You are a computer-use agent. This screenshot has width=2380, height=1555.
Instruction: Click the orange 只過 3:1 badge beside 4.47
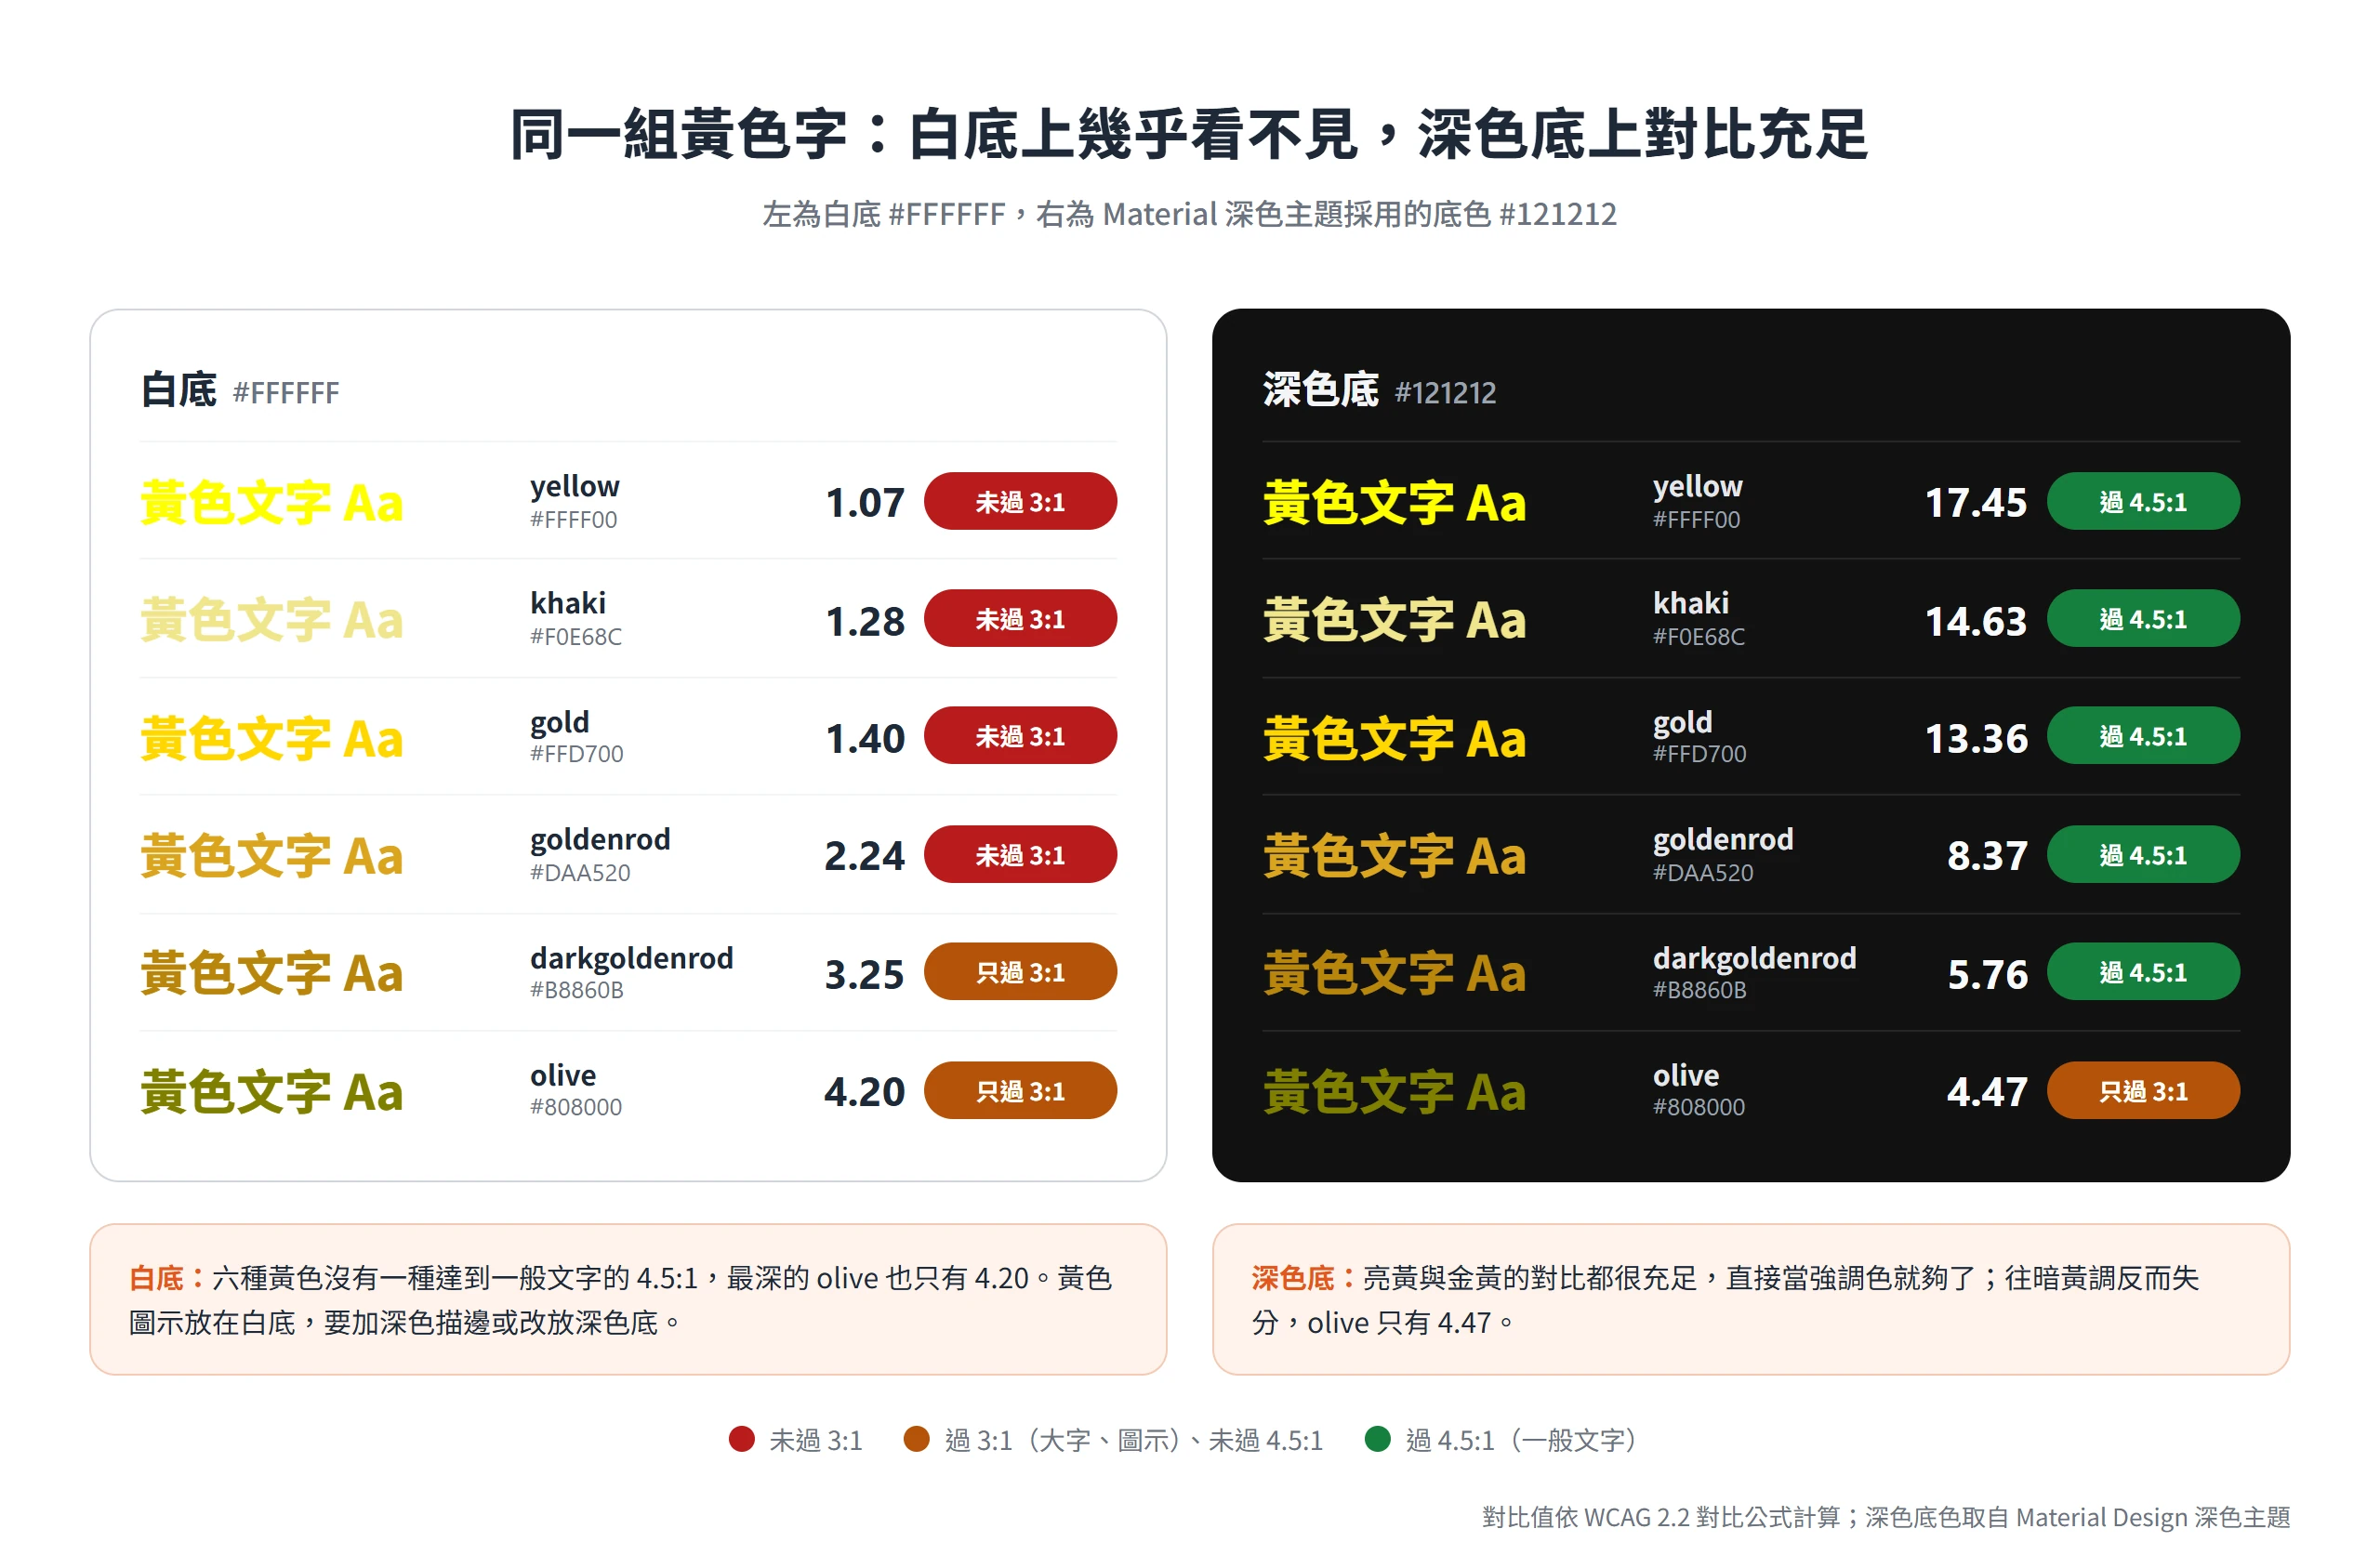(2143, 1090)
